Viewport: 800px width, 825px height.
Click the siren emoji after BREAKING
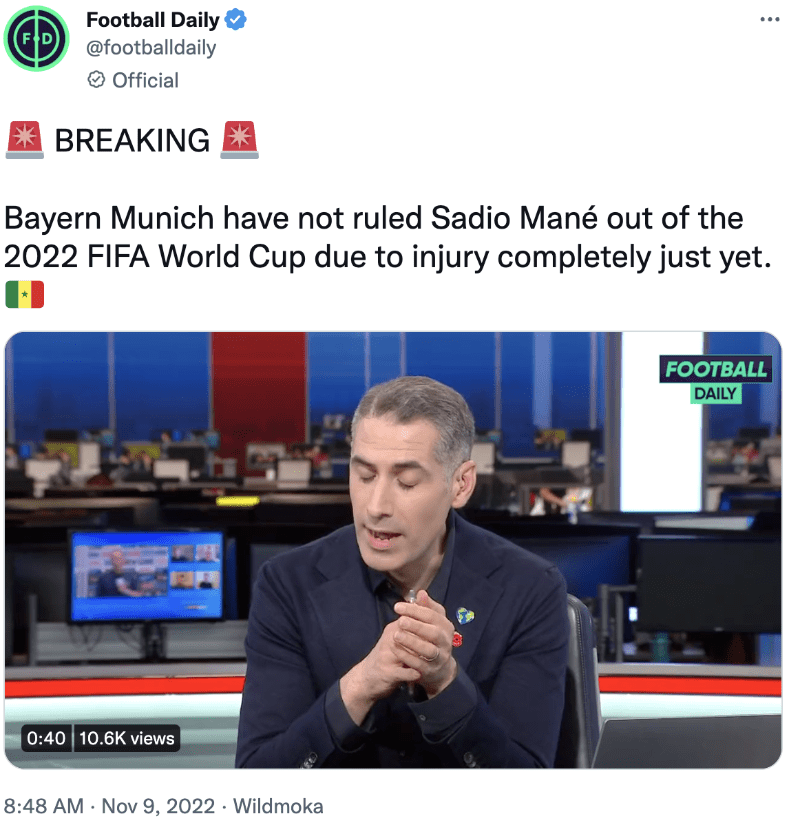(x=239, y=140)
